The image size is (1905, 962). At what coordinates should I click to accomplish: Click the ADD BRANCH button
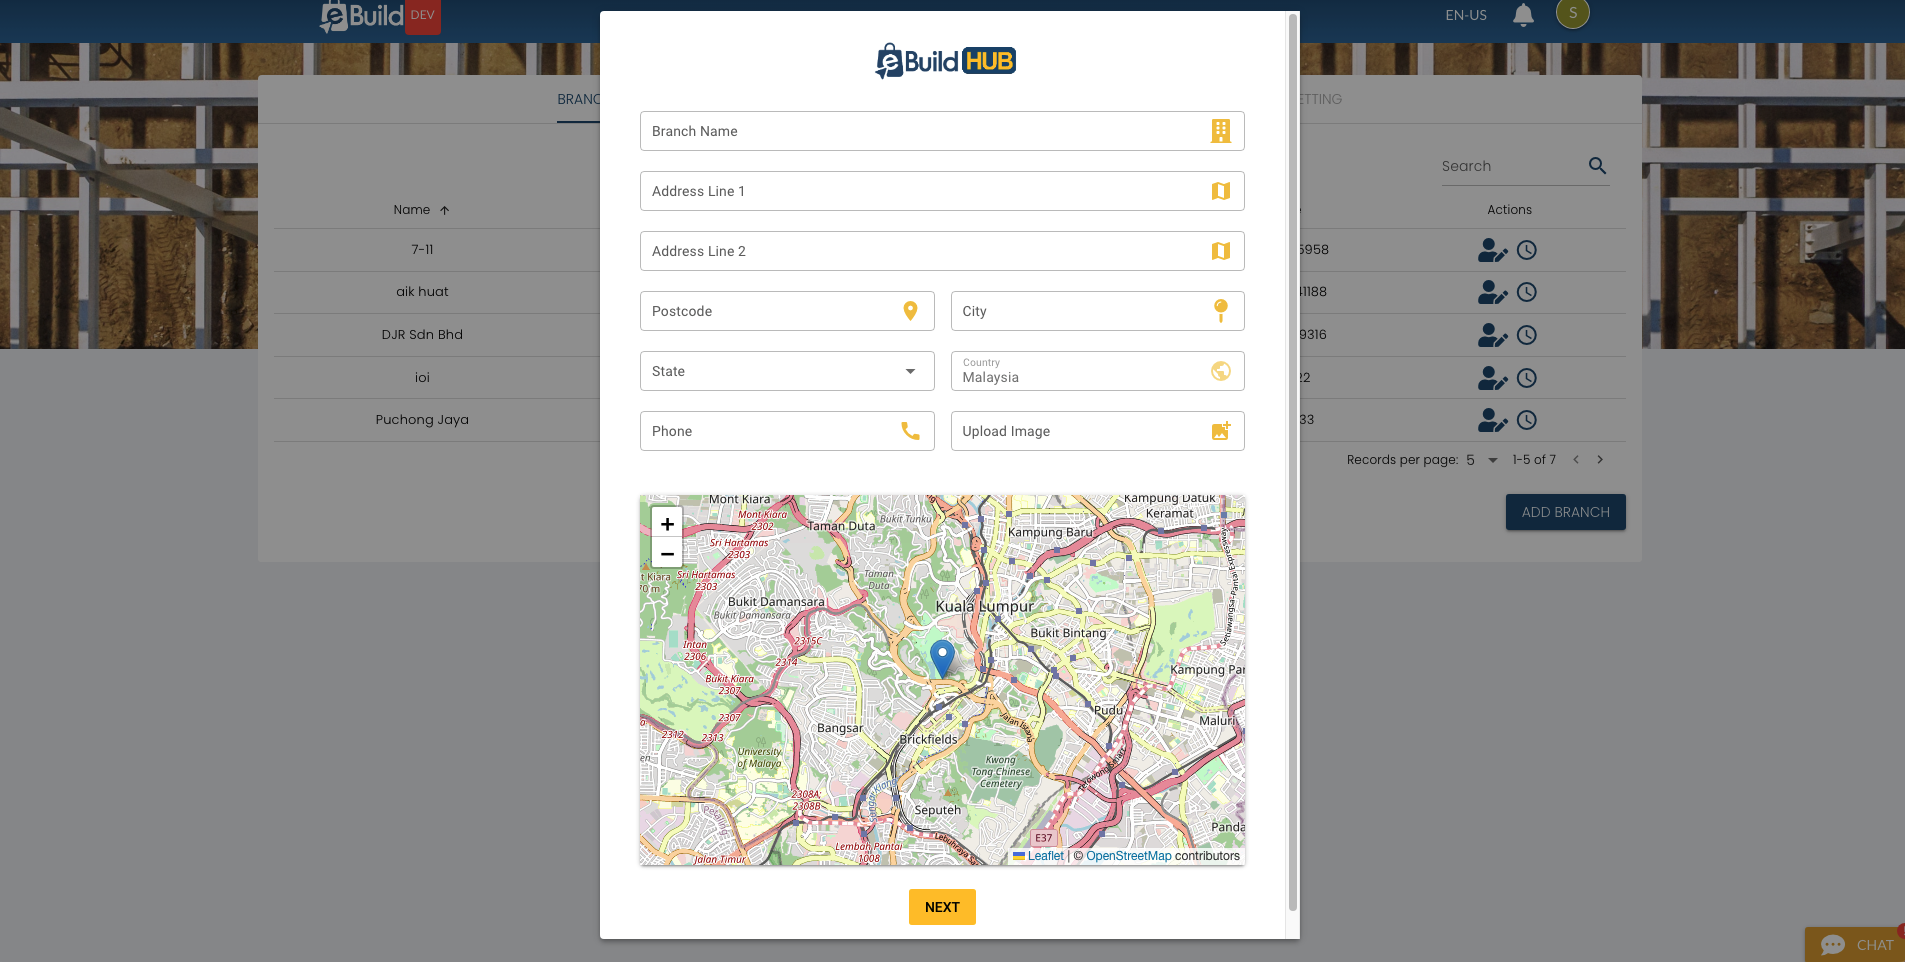coord(1565,512)
